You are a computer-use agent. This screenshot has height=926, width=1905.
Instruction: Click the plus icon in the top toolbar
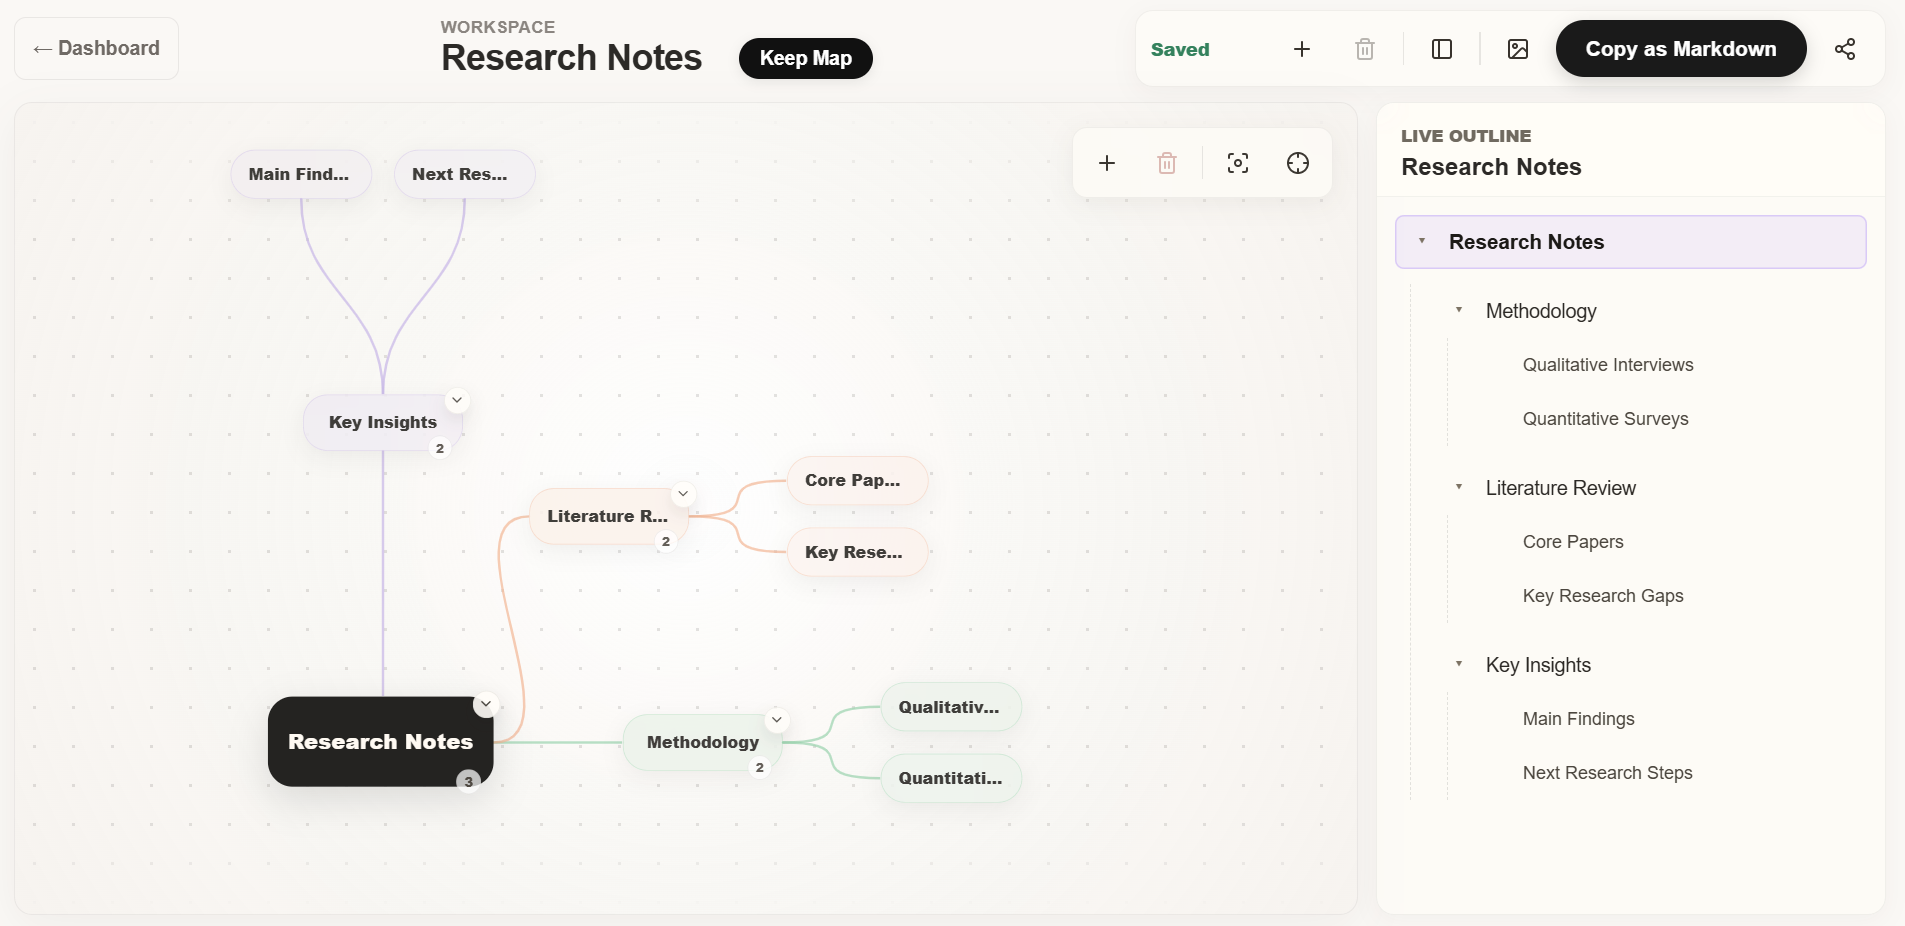pos(1301,49)
